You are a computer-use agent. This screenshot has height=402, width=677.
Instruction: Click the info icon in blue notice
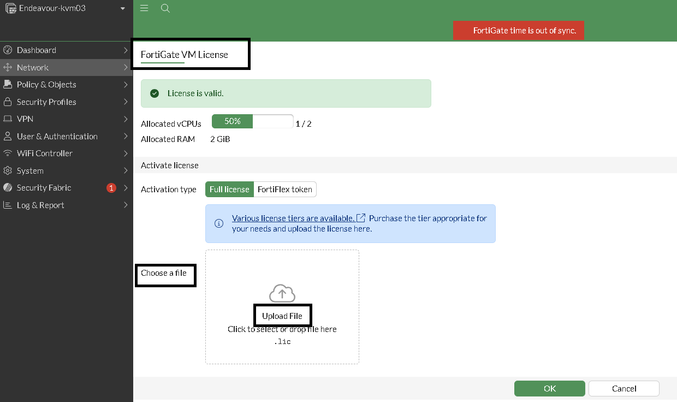[x=219, y=223]
